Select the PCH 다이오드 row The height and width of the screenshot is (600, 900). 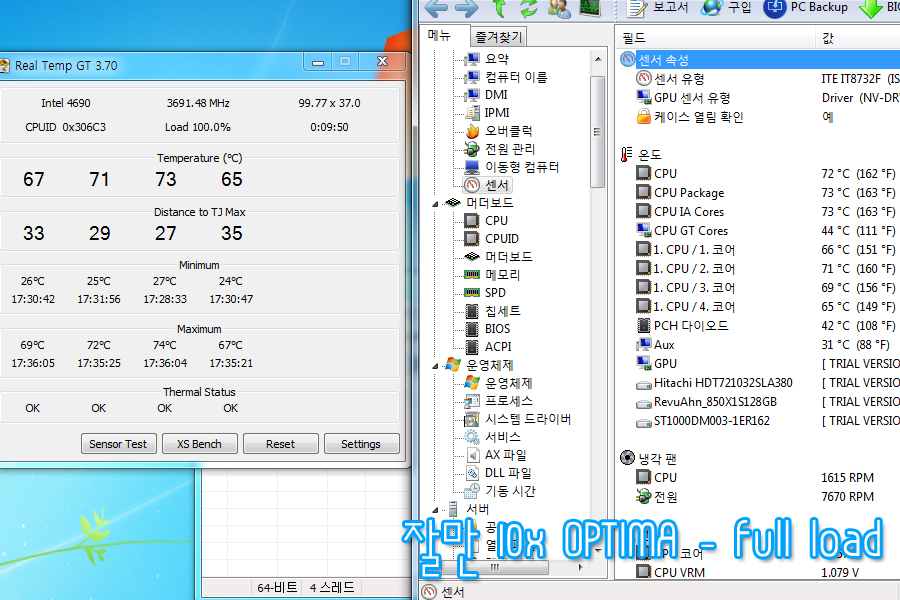759,326
